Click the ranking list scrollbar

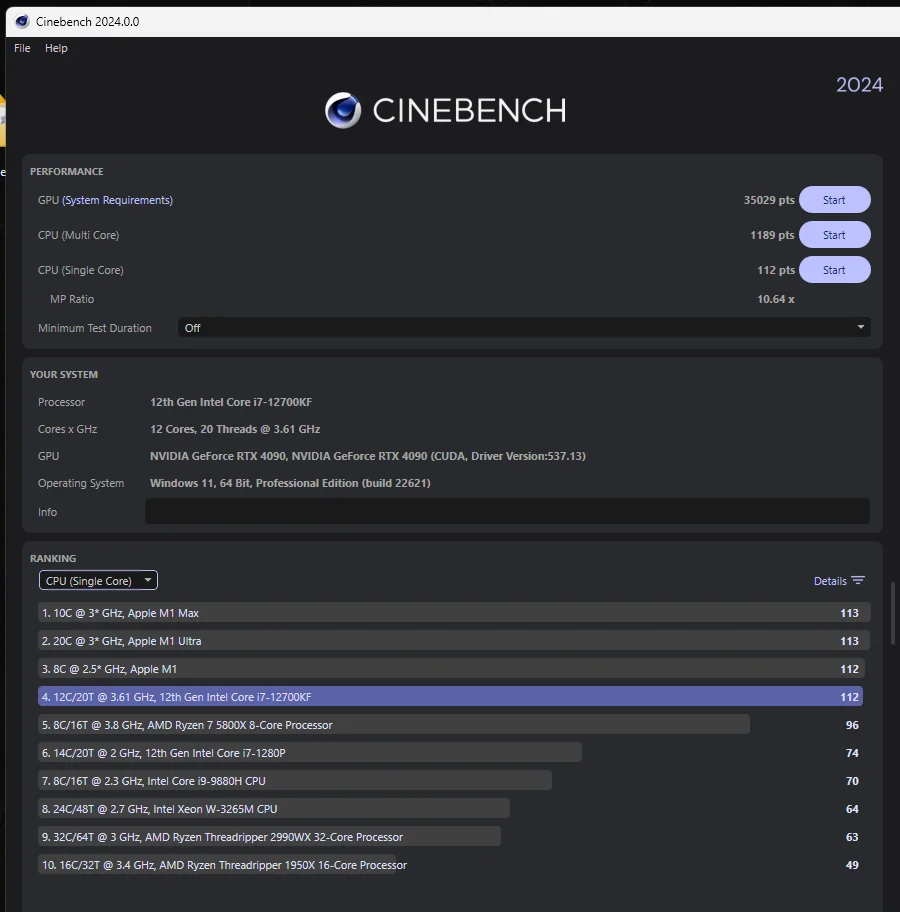click(893, 613)
